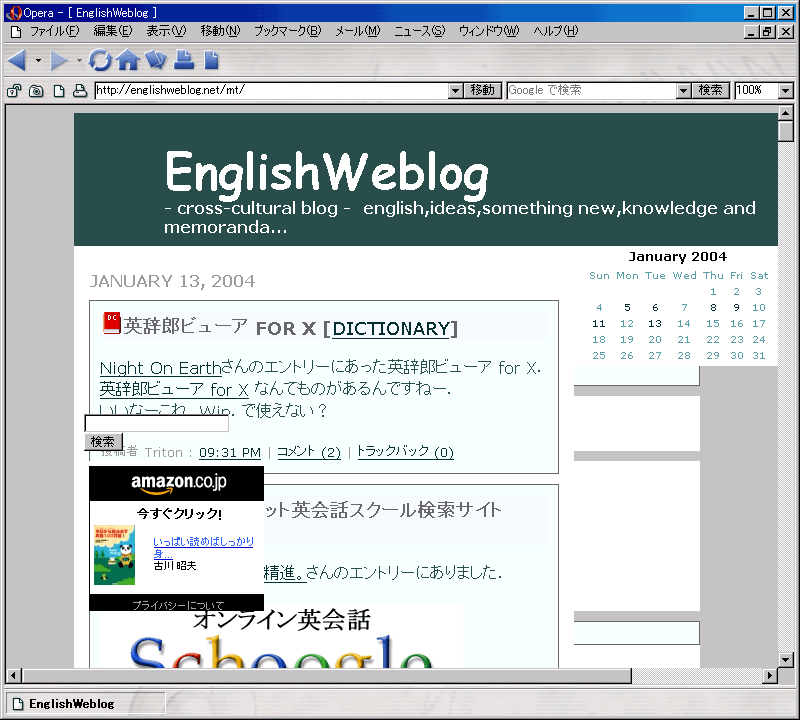Open the 編集(E) menu
800x720 pixels.
click(x=113, y=31)
